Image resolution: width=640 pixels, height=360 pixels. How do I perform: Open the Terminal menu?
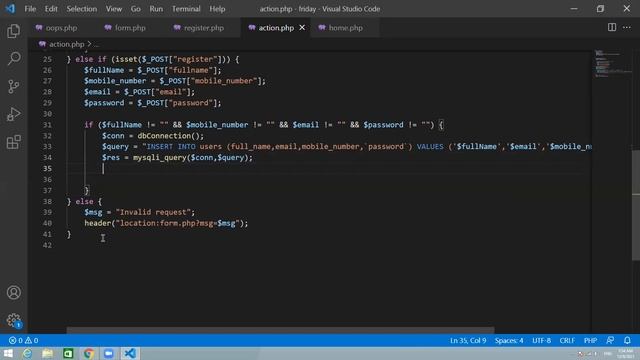pyautogui.click(x=186, y=9)
